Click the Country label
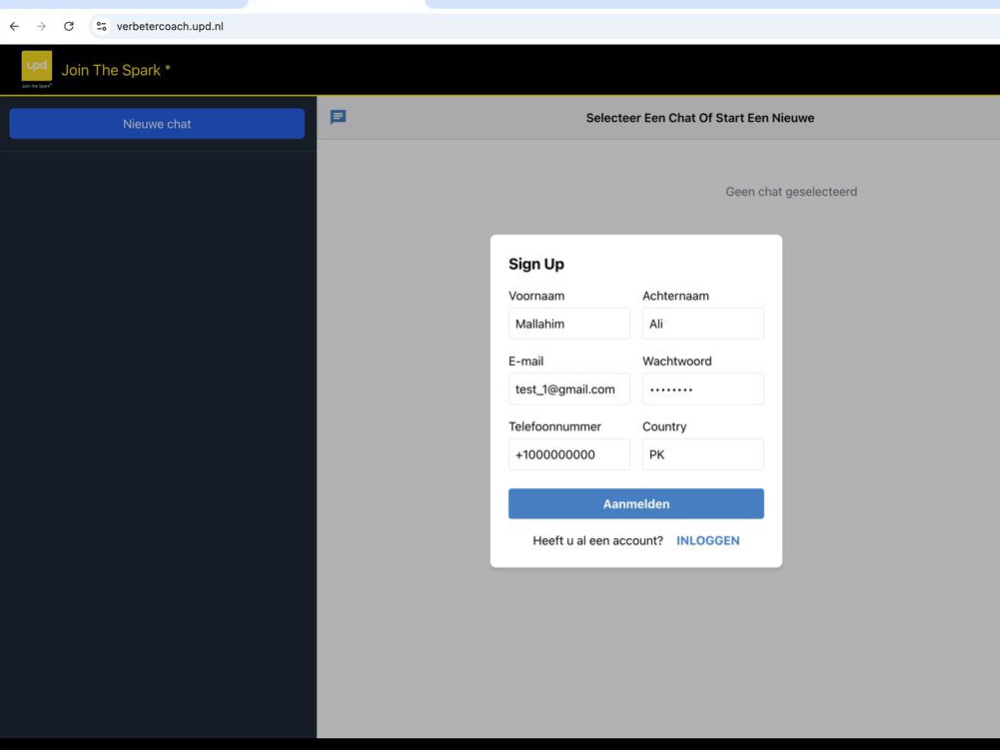 [664, 427]
